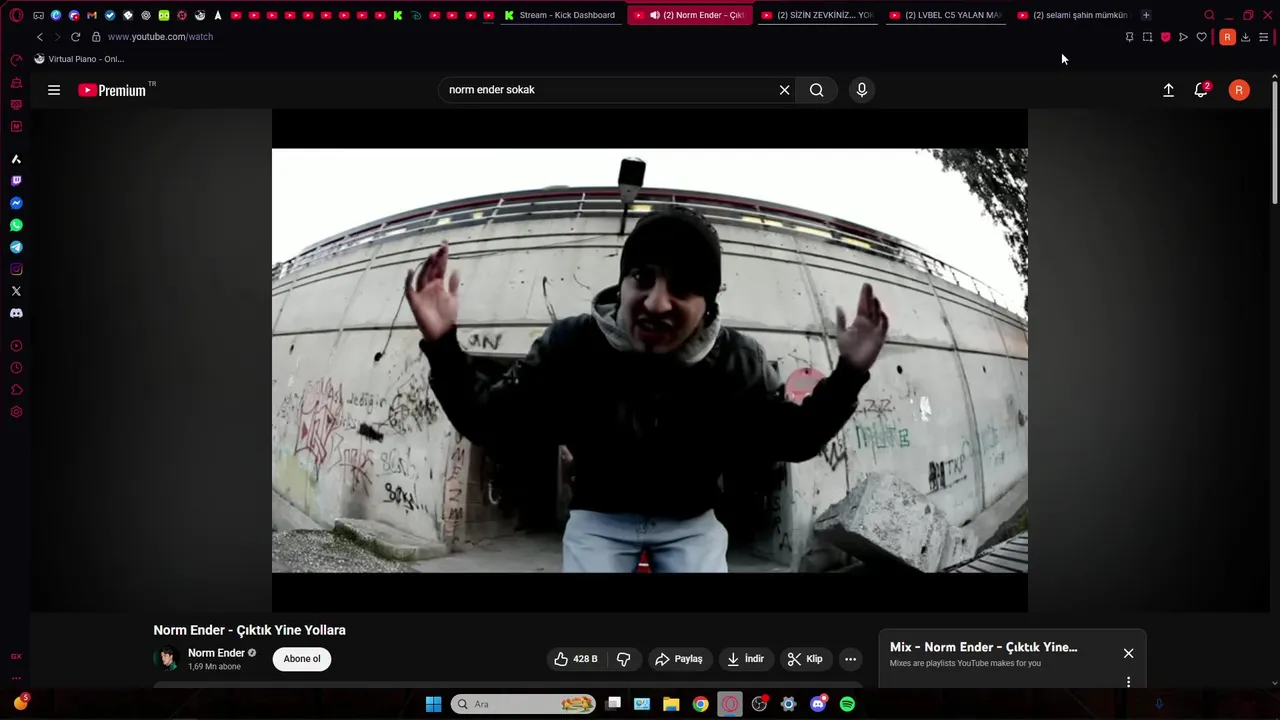Viewport: 1280px width, 720px height.
Task: Open Opera GX main menu logo
Action: click(16, 15)
